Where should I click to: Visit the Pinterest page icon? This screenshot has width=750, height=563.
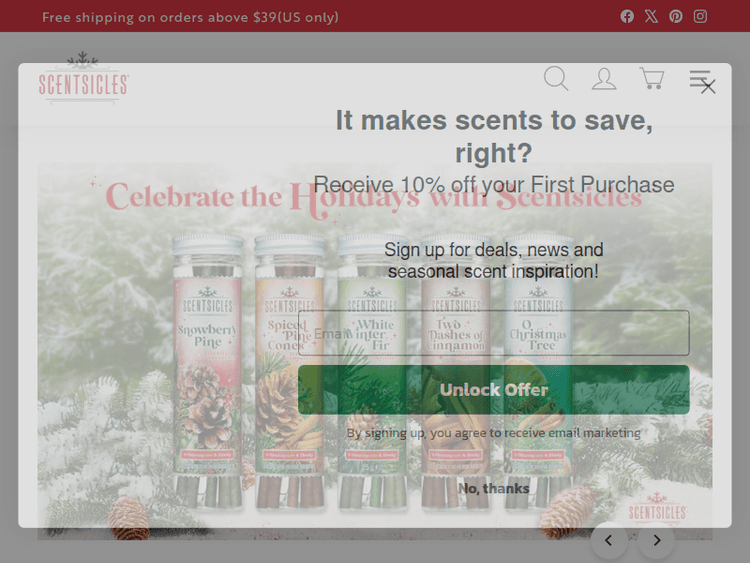676,17
